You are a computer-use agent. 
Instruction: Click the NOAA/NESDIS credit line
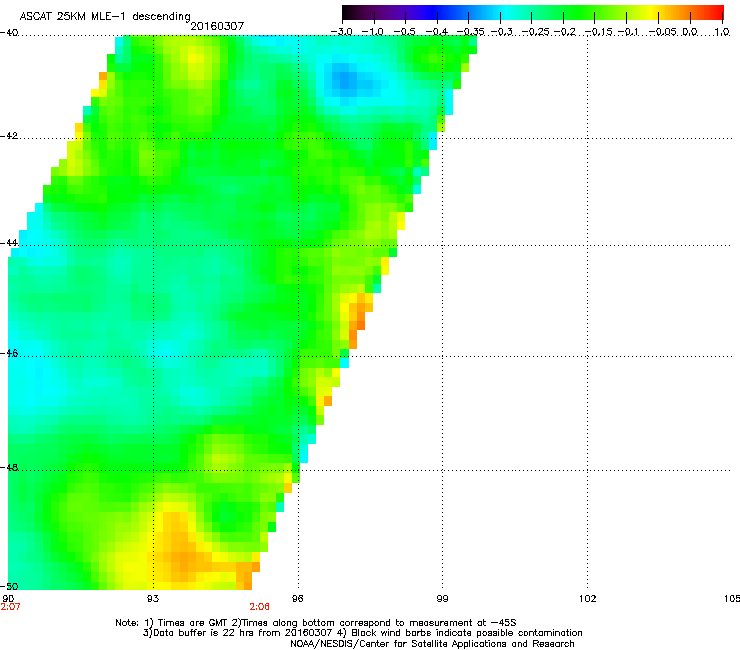pos(432,644)
